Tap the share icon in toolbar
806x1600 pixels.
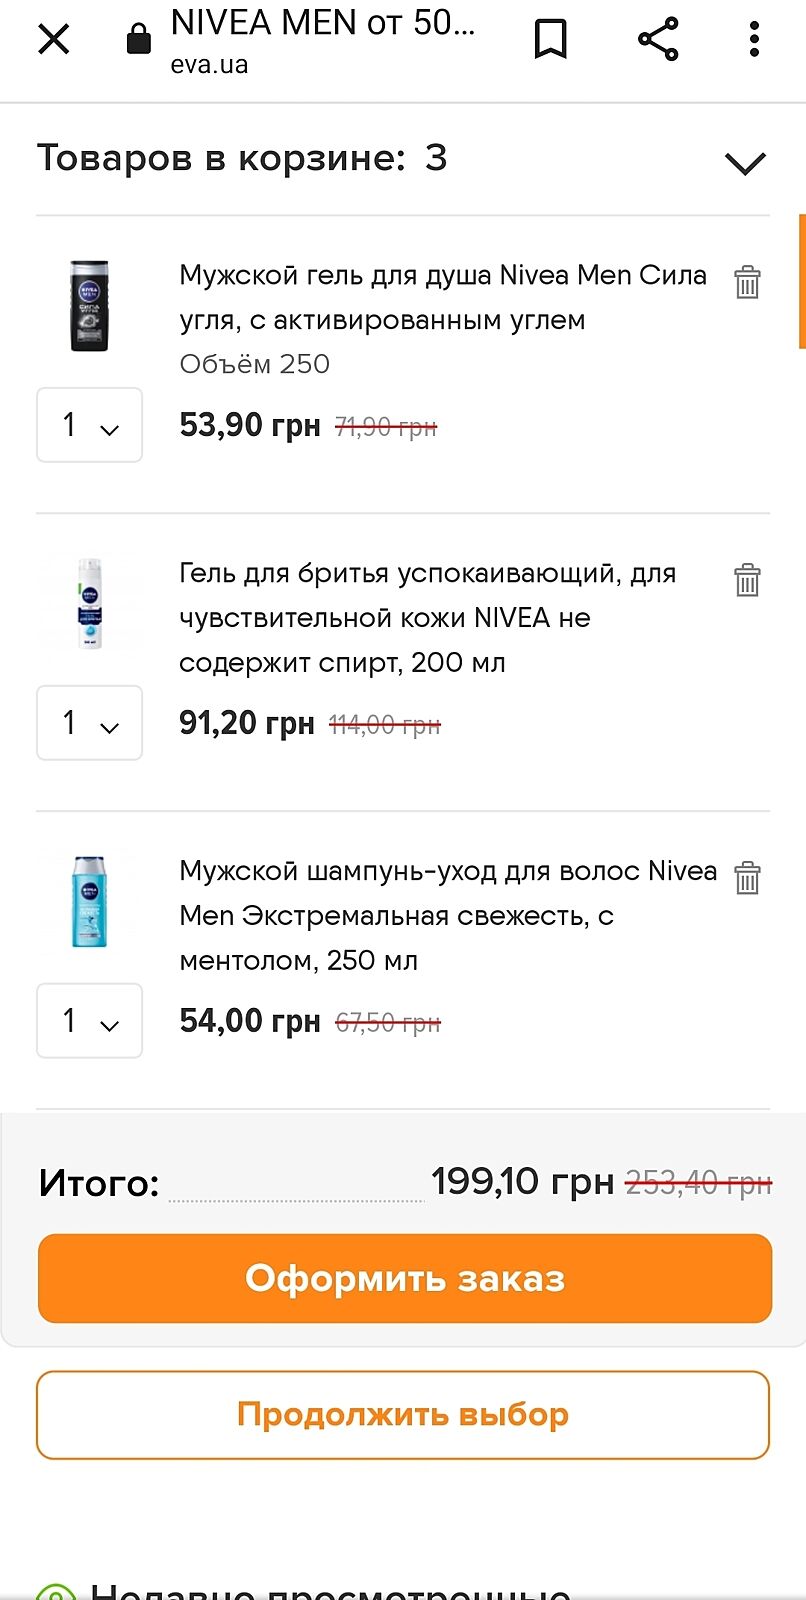point(658,40)
